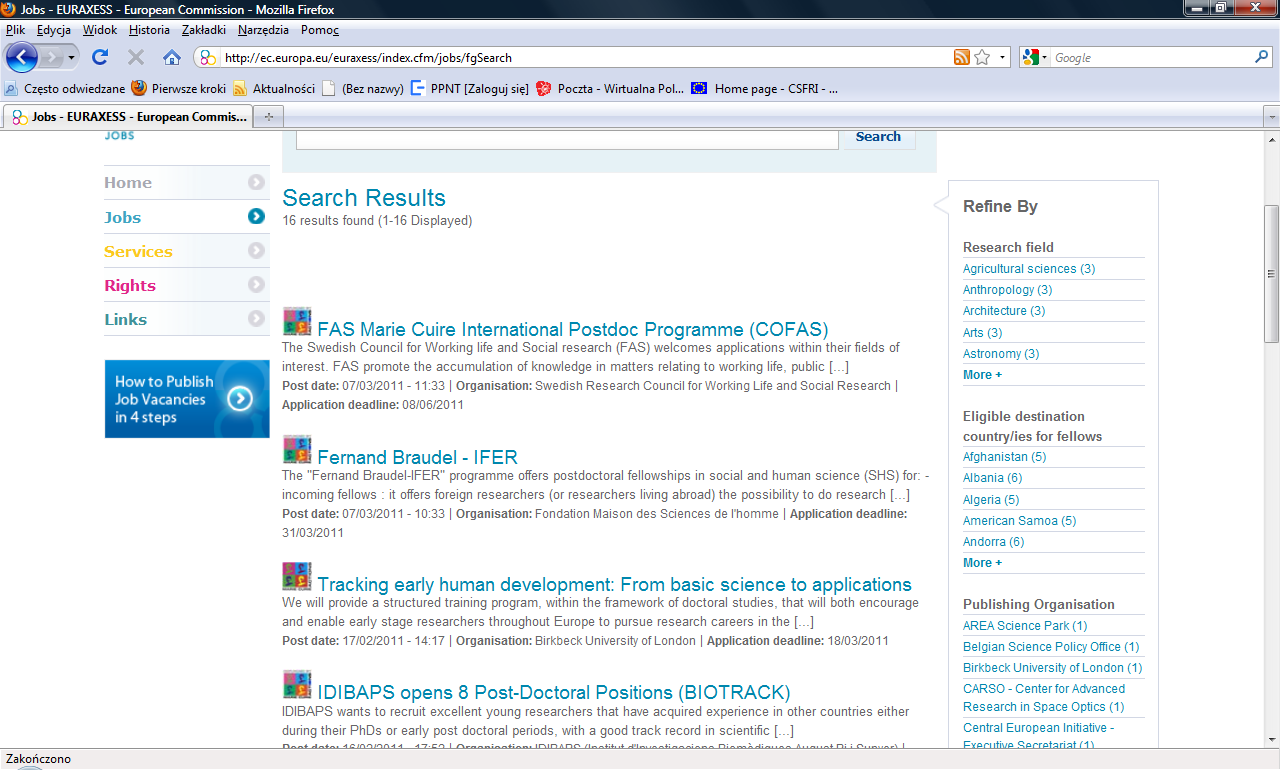Go to the home page icon

(172, 57)
